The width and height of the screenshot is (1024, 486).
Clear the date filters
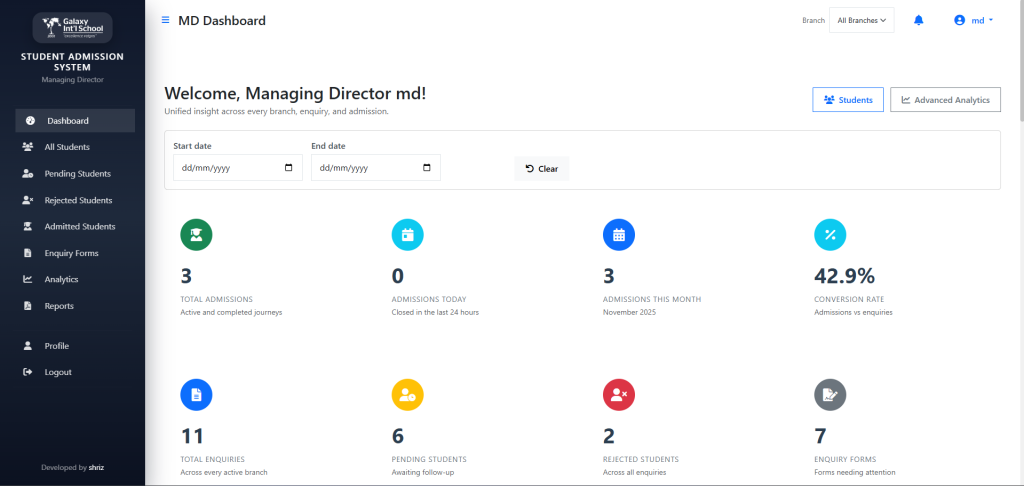click(x=542, y=168)
